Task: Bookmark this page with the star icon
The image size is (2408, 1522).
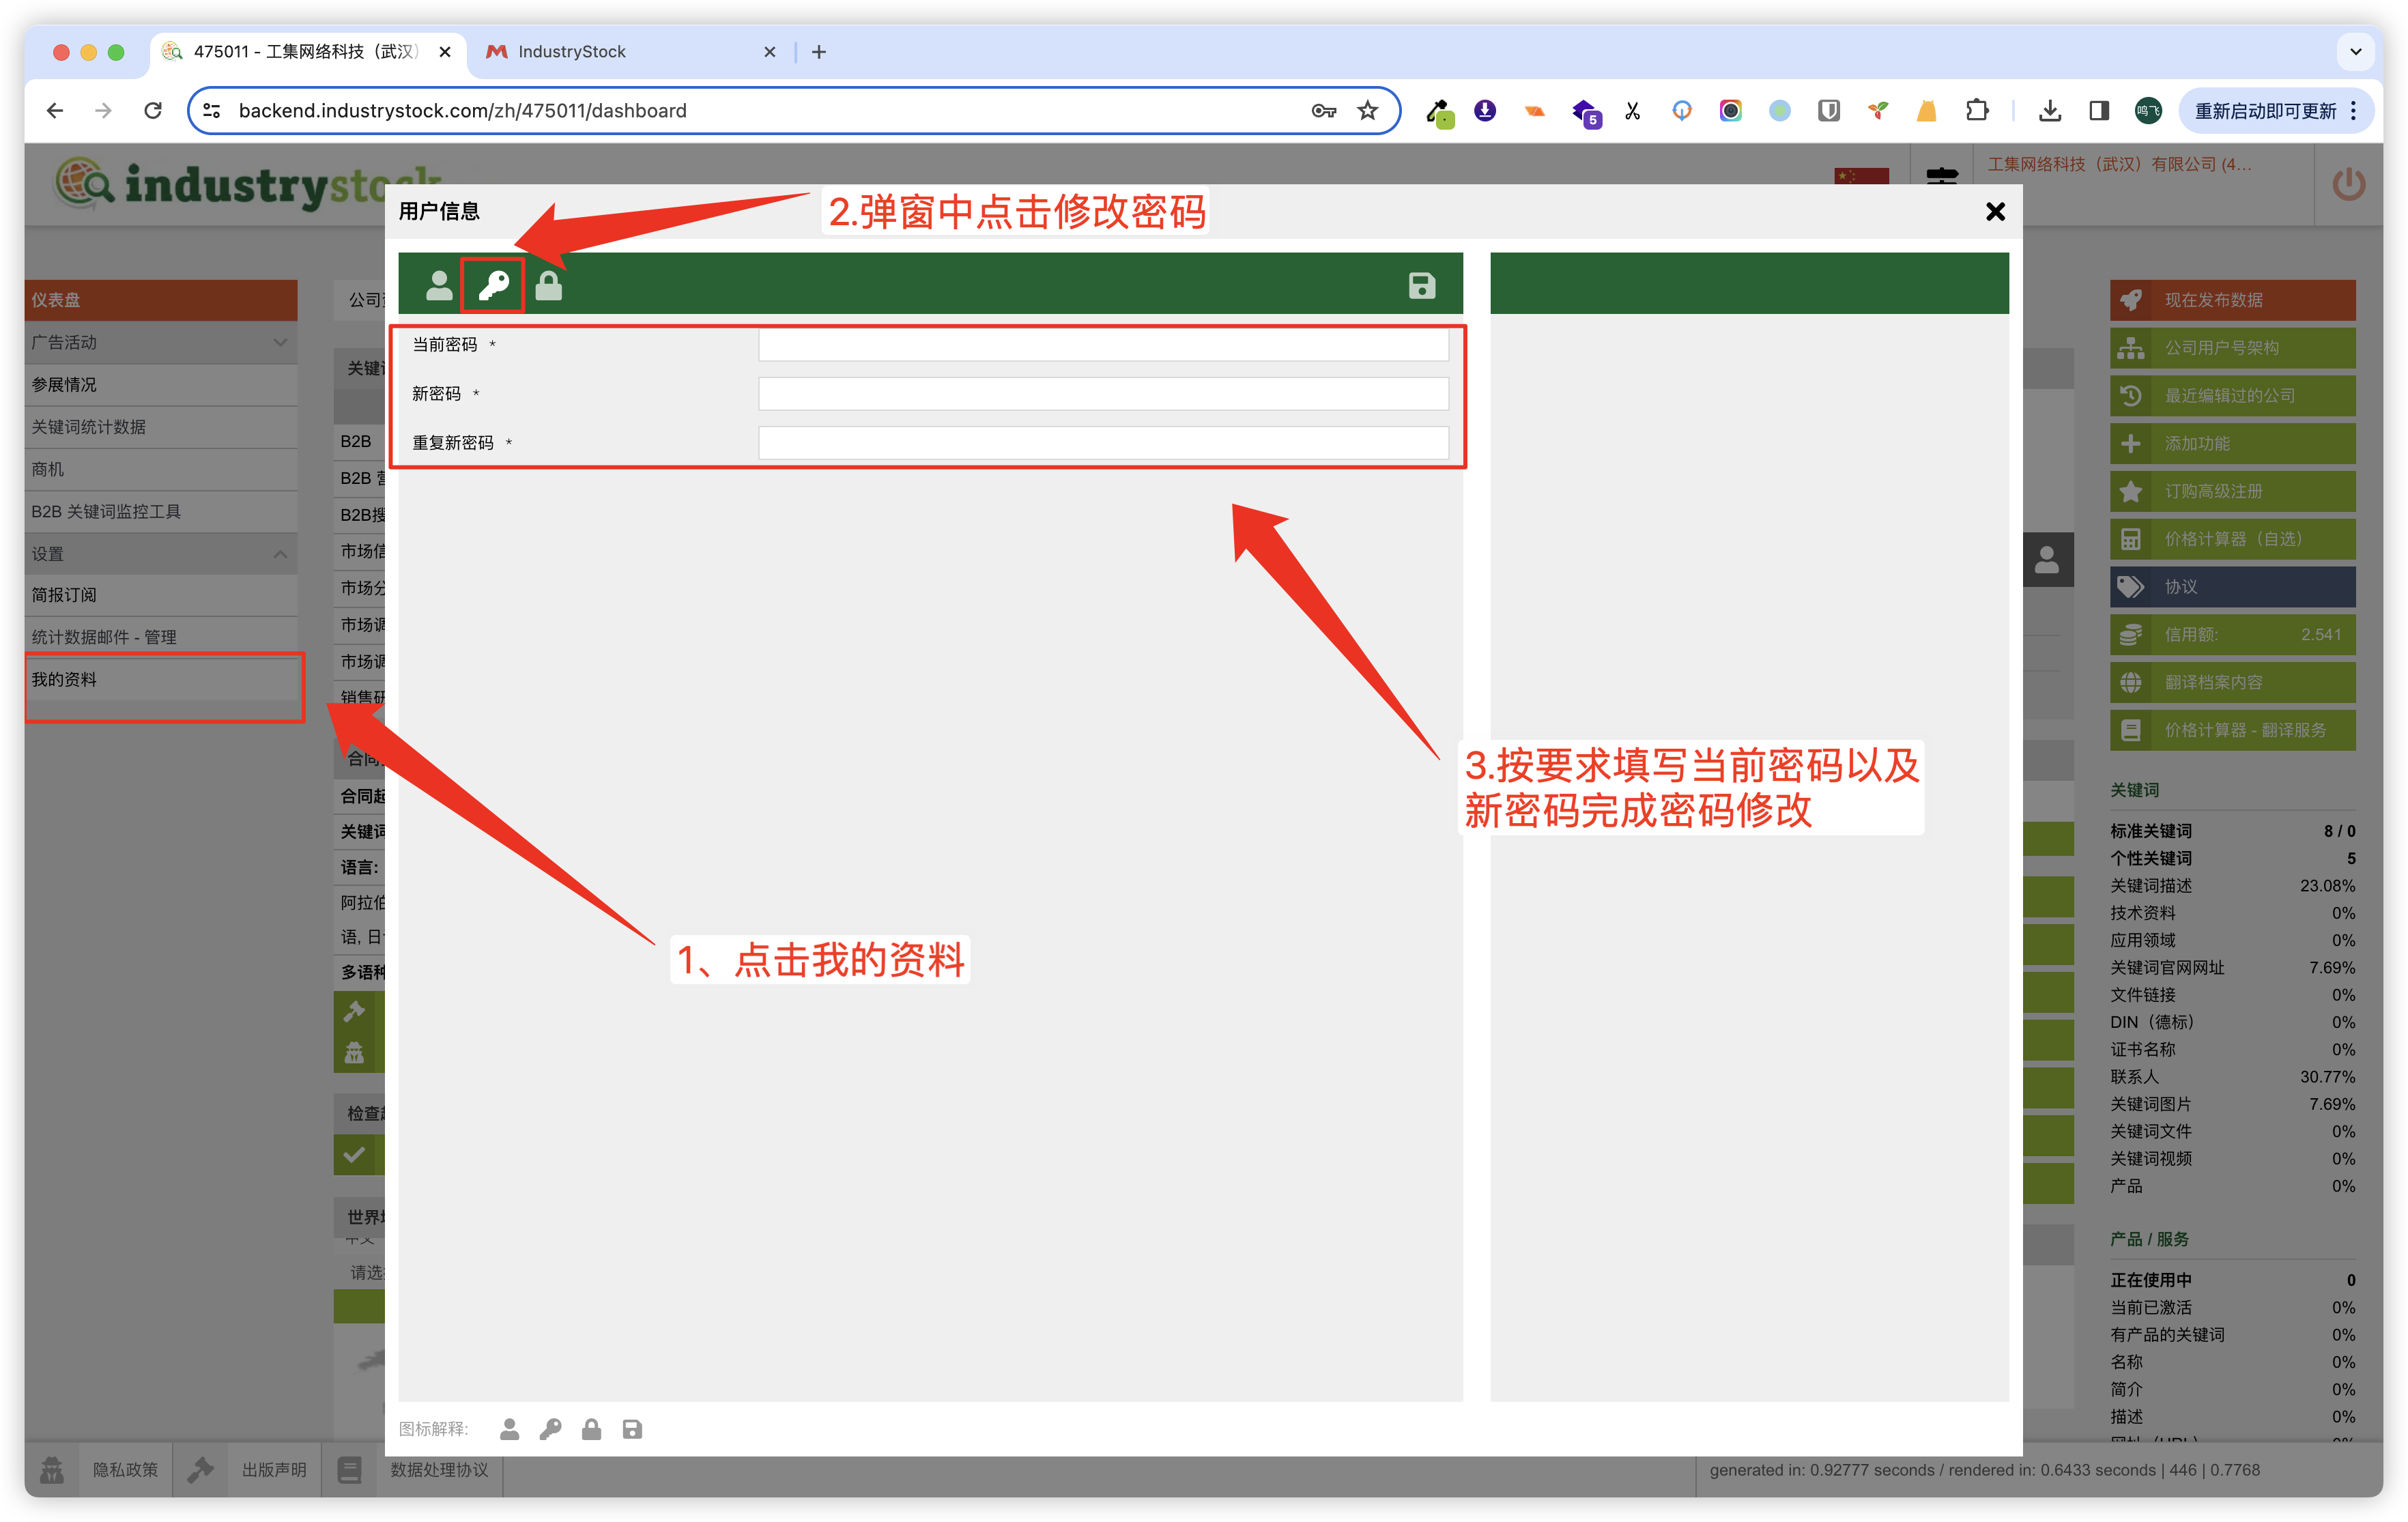Action: coord(1367,111)
